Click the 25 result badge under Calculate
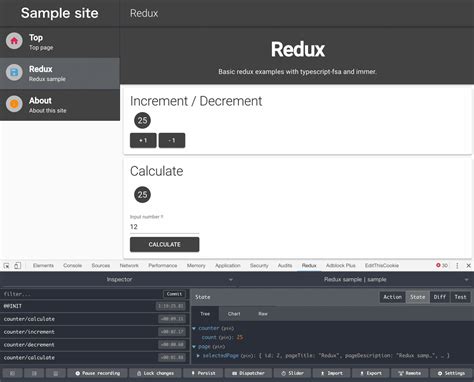474x382 pixels. (x=142, y=195)
